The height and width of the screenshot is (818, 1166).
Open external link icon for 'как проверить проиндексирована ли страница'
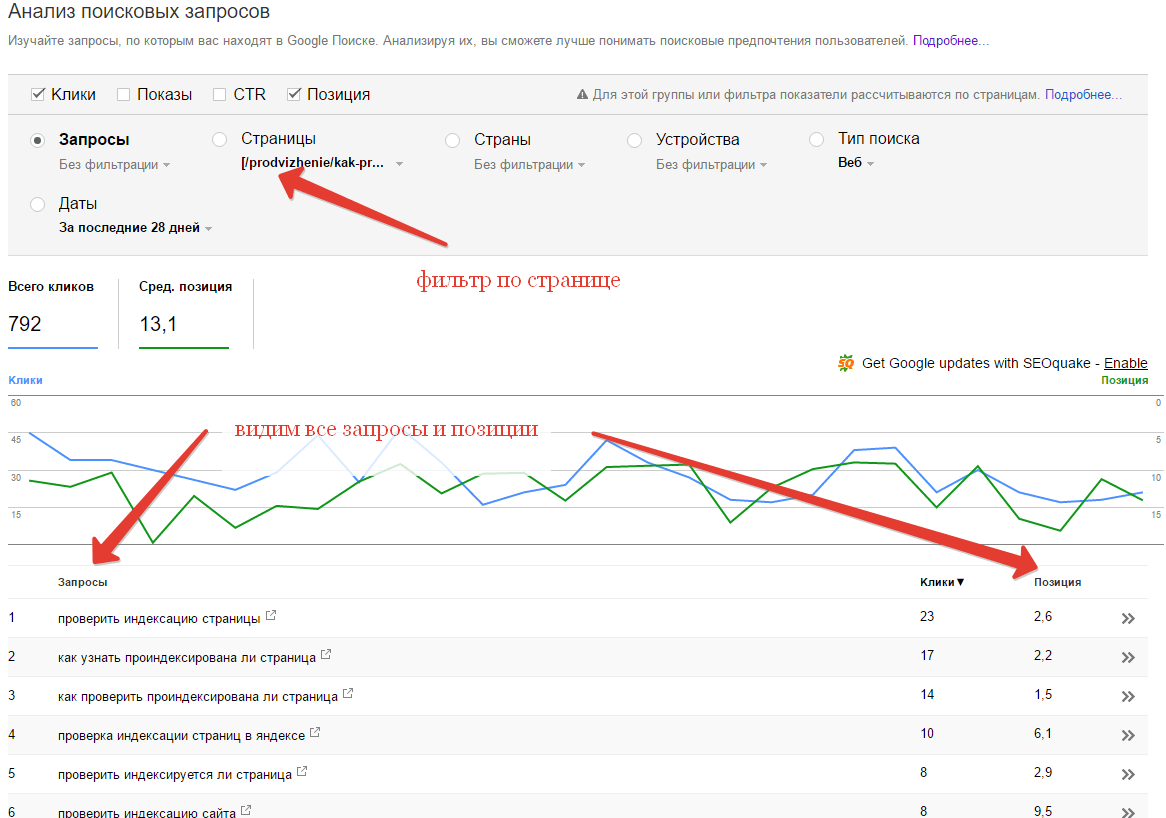(x=348, y=694)
